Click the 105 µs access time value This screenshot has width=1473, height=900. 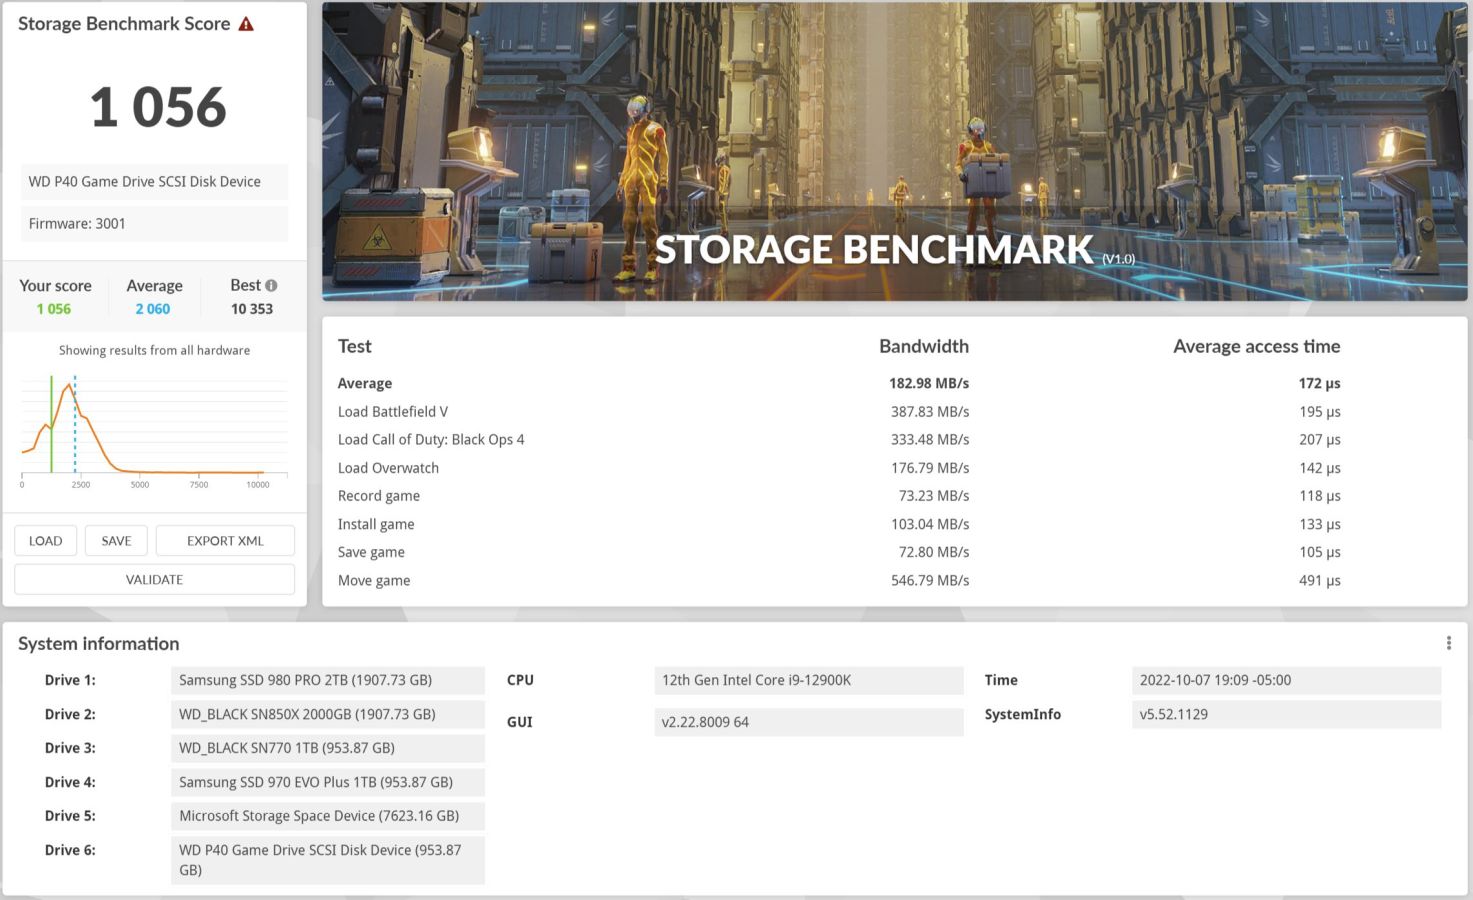1320,552
